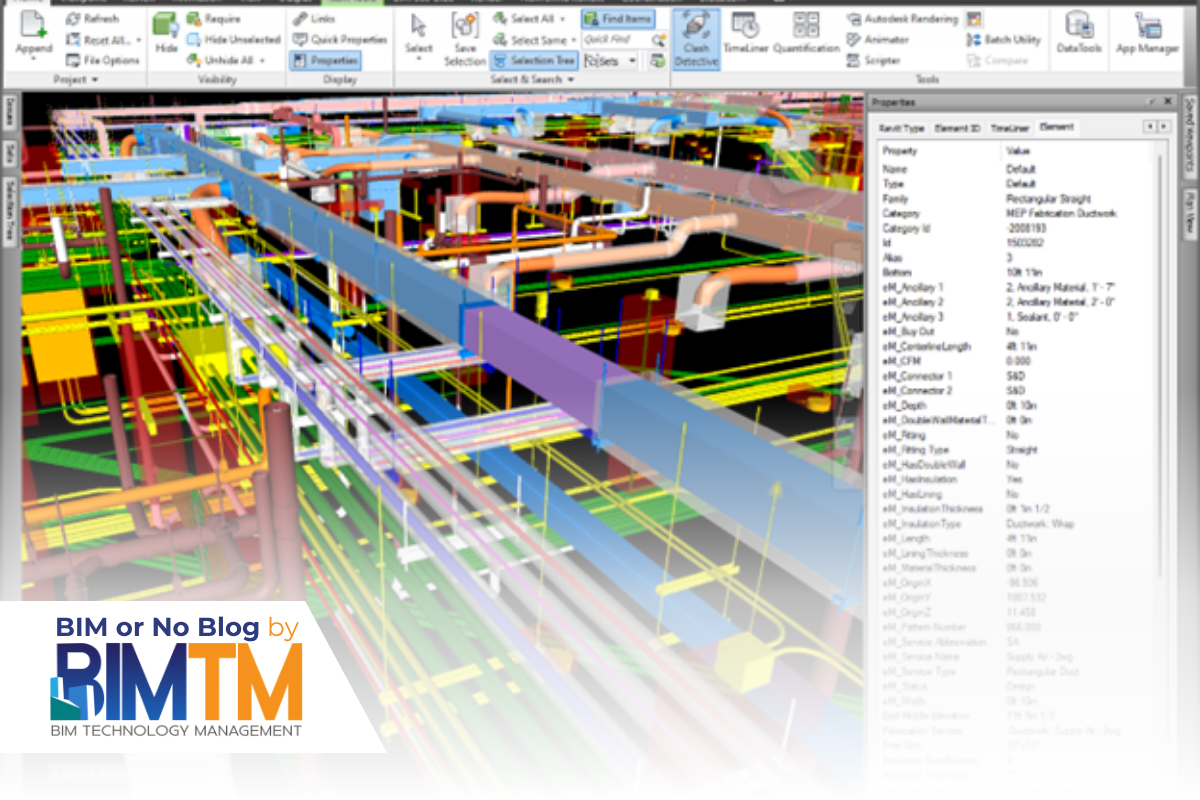Toggle the Properties window button

(324, 60)
